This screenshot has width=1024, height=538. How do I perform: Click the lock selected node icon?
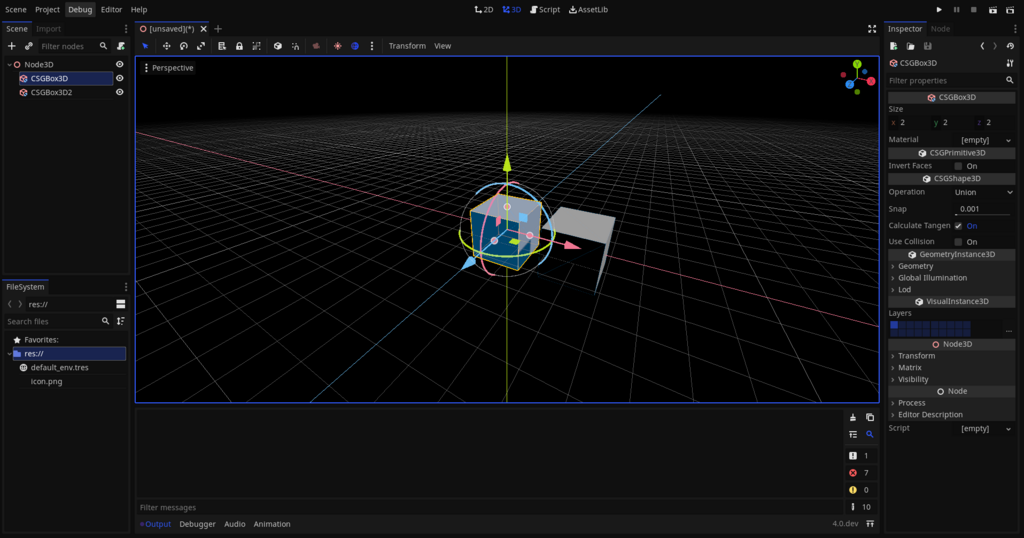(x=239, y=46)
